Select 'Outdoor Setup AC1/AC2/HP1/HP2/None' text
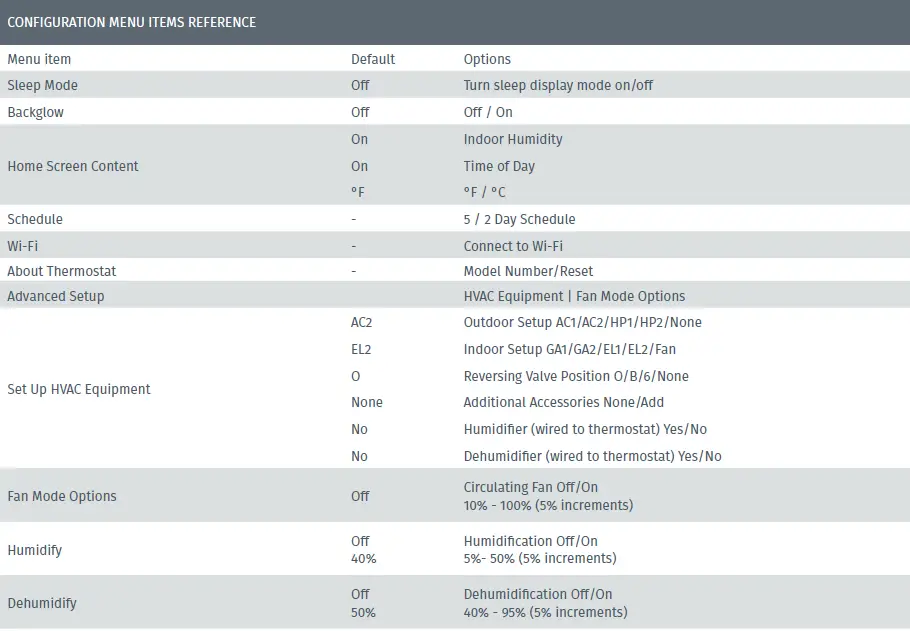The width and height of the screenshot is (910, 631). coord(582,322)
